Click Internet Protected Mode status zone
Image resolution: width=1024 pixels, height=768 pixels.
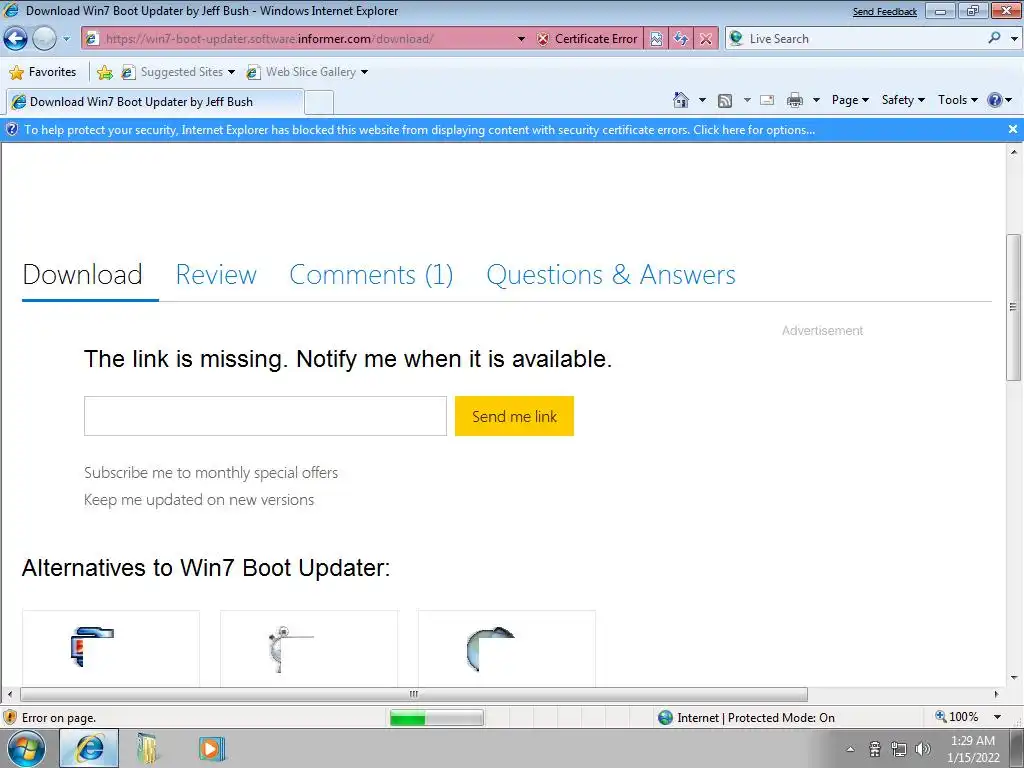click(746, 718)
